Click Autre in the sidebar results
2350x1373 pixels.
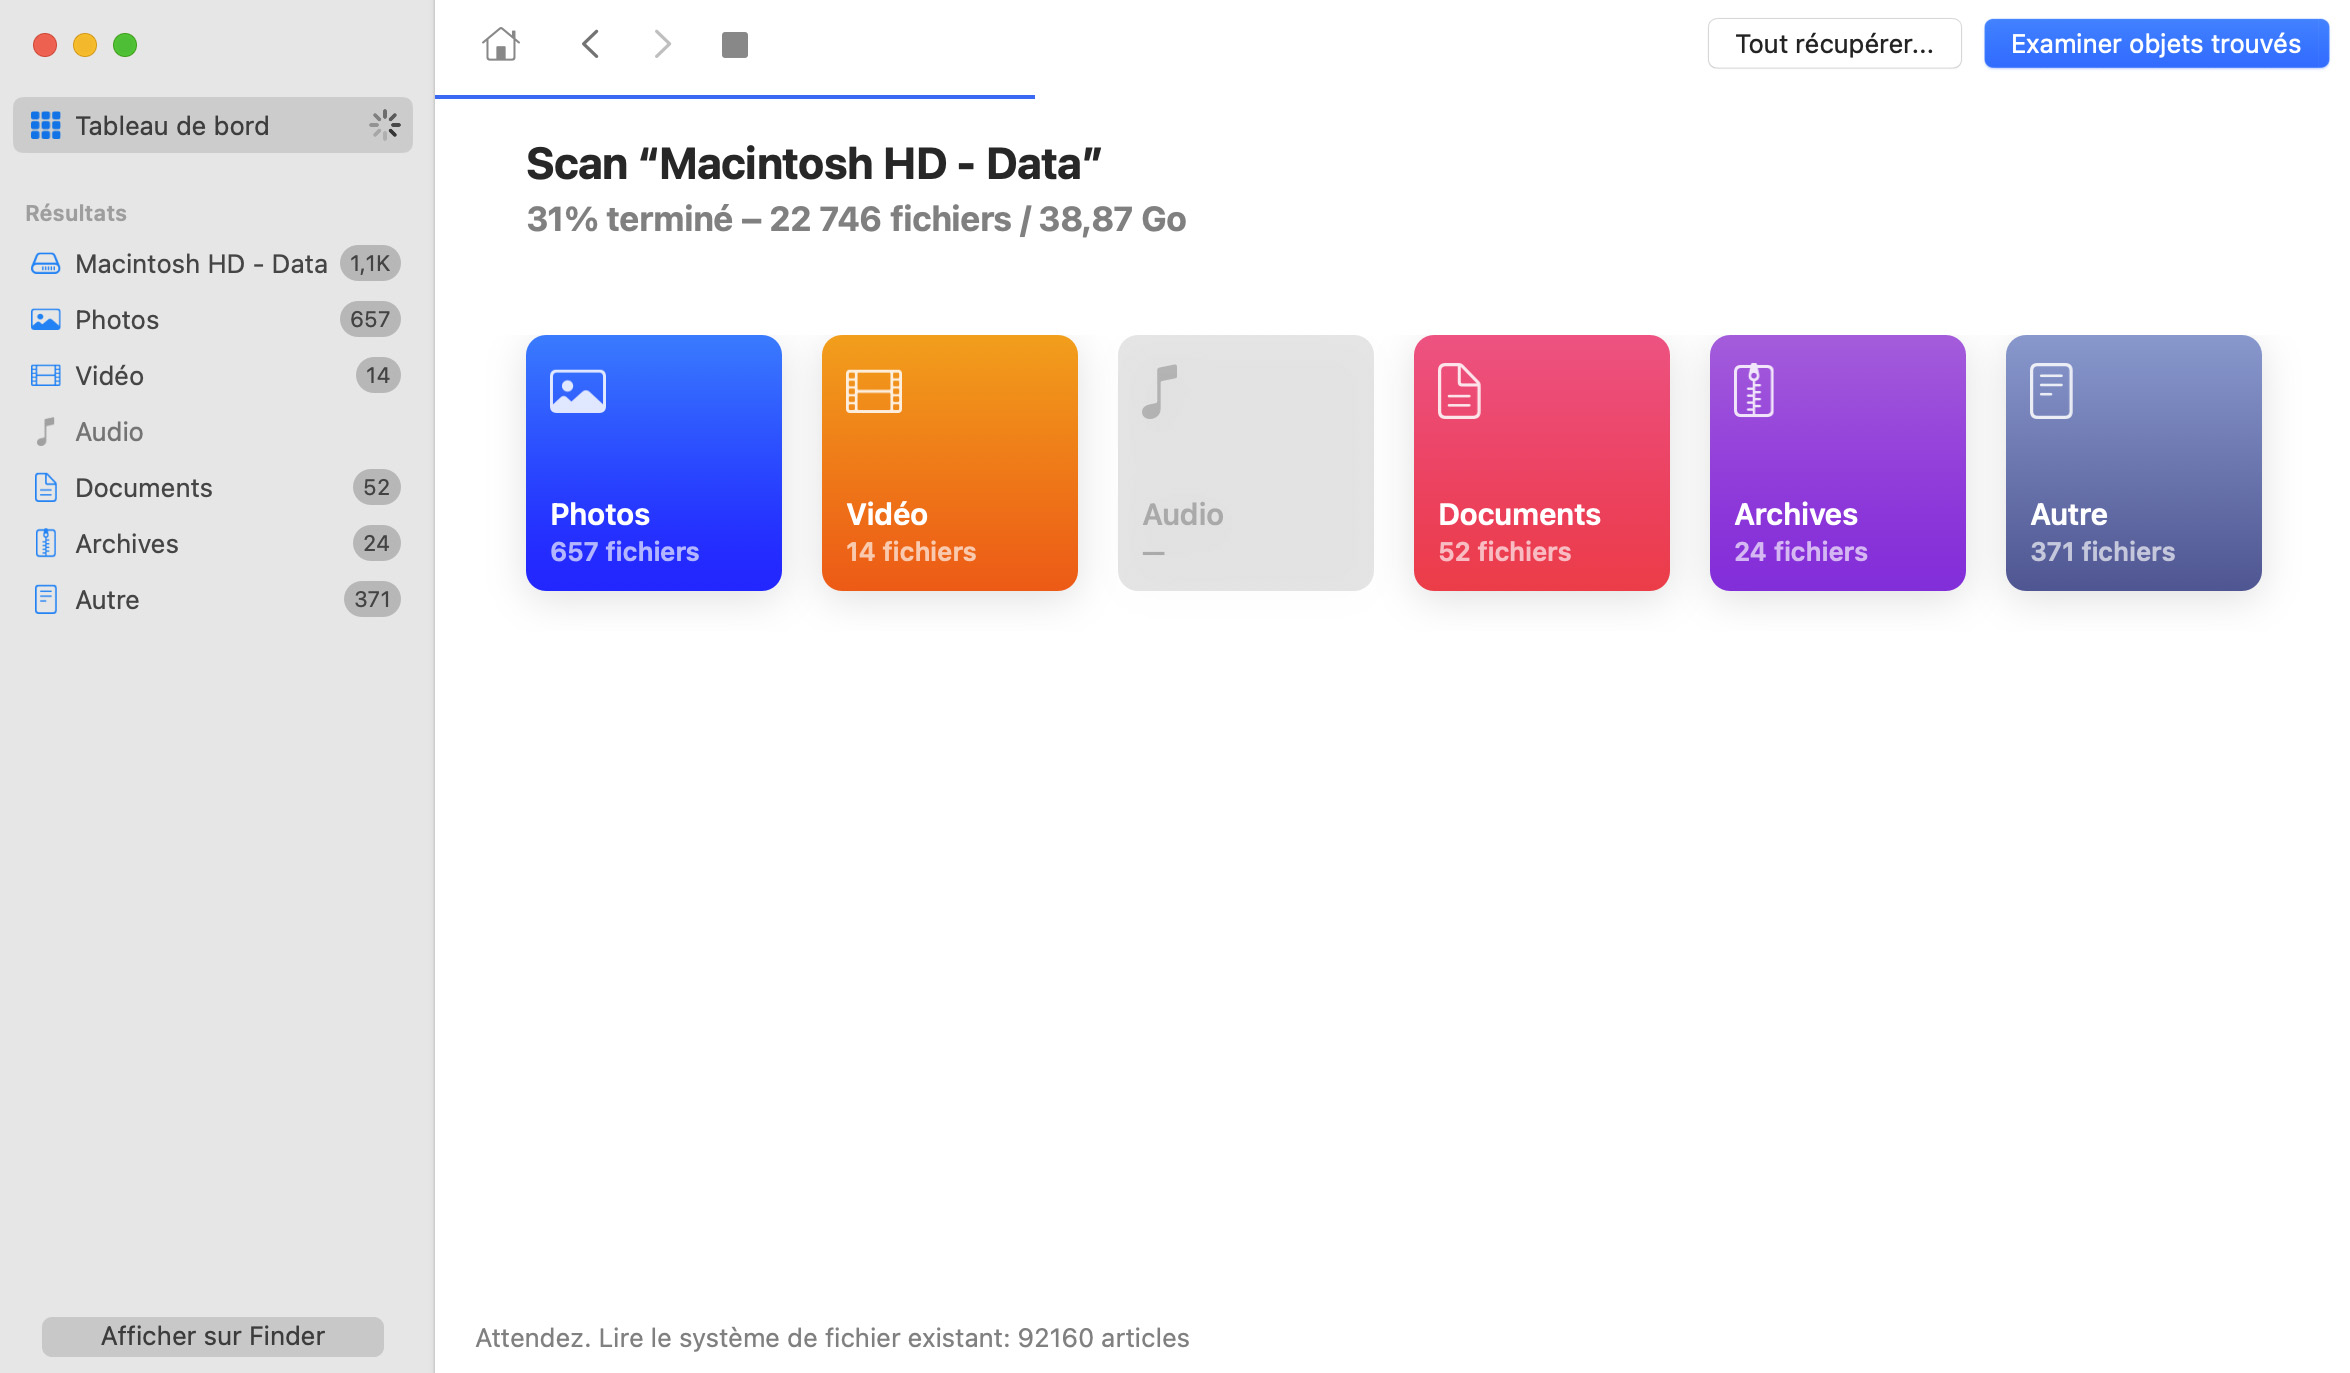[106, 598]
